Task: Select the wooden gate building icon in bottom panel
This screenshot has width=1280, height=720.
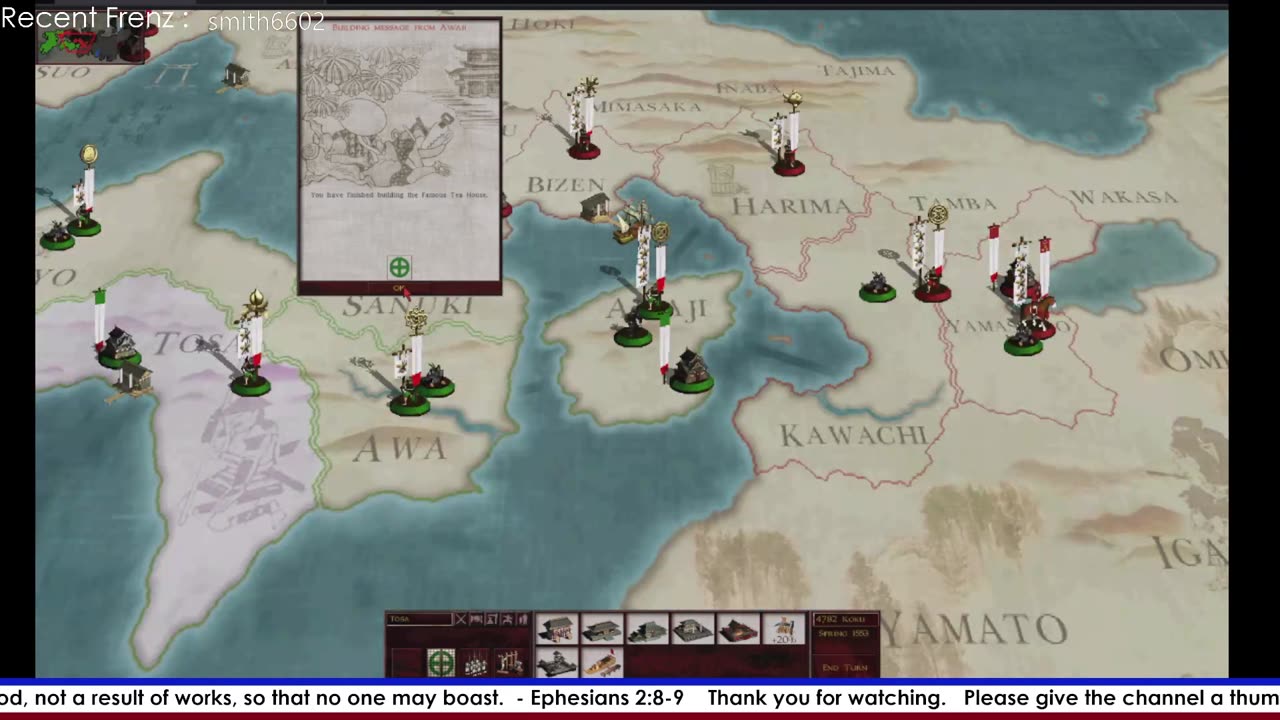Action: pos(510,662)
